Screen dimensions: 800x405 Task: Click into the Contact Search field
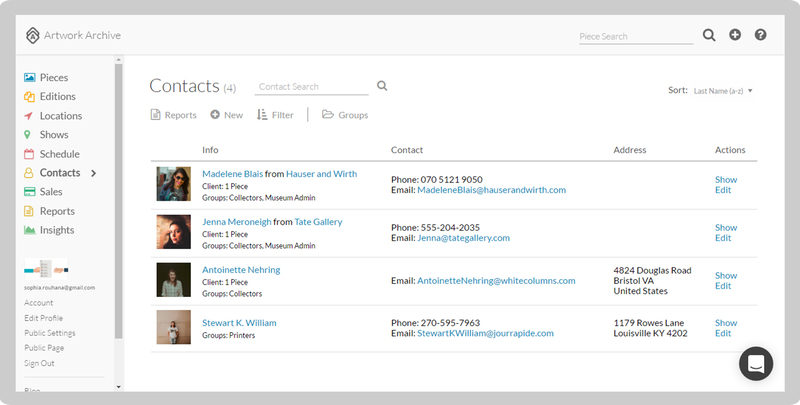(x=312, y=87)
